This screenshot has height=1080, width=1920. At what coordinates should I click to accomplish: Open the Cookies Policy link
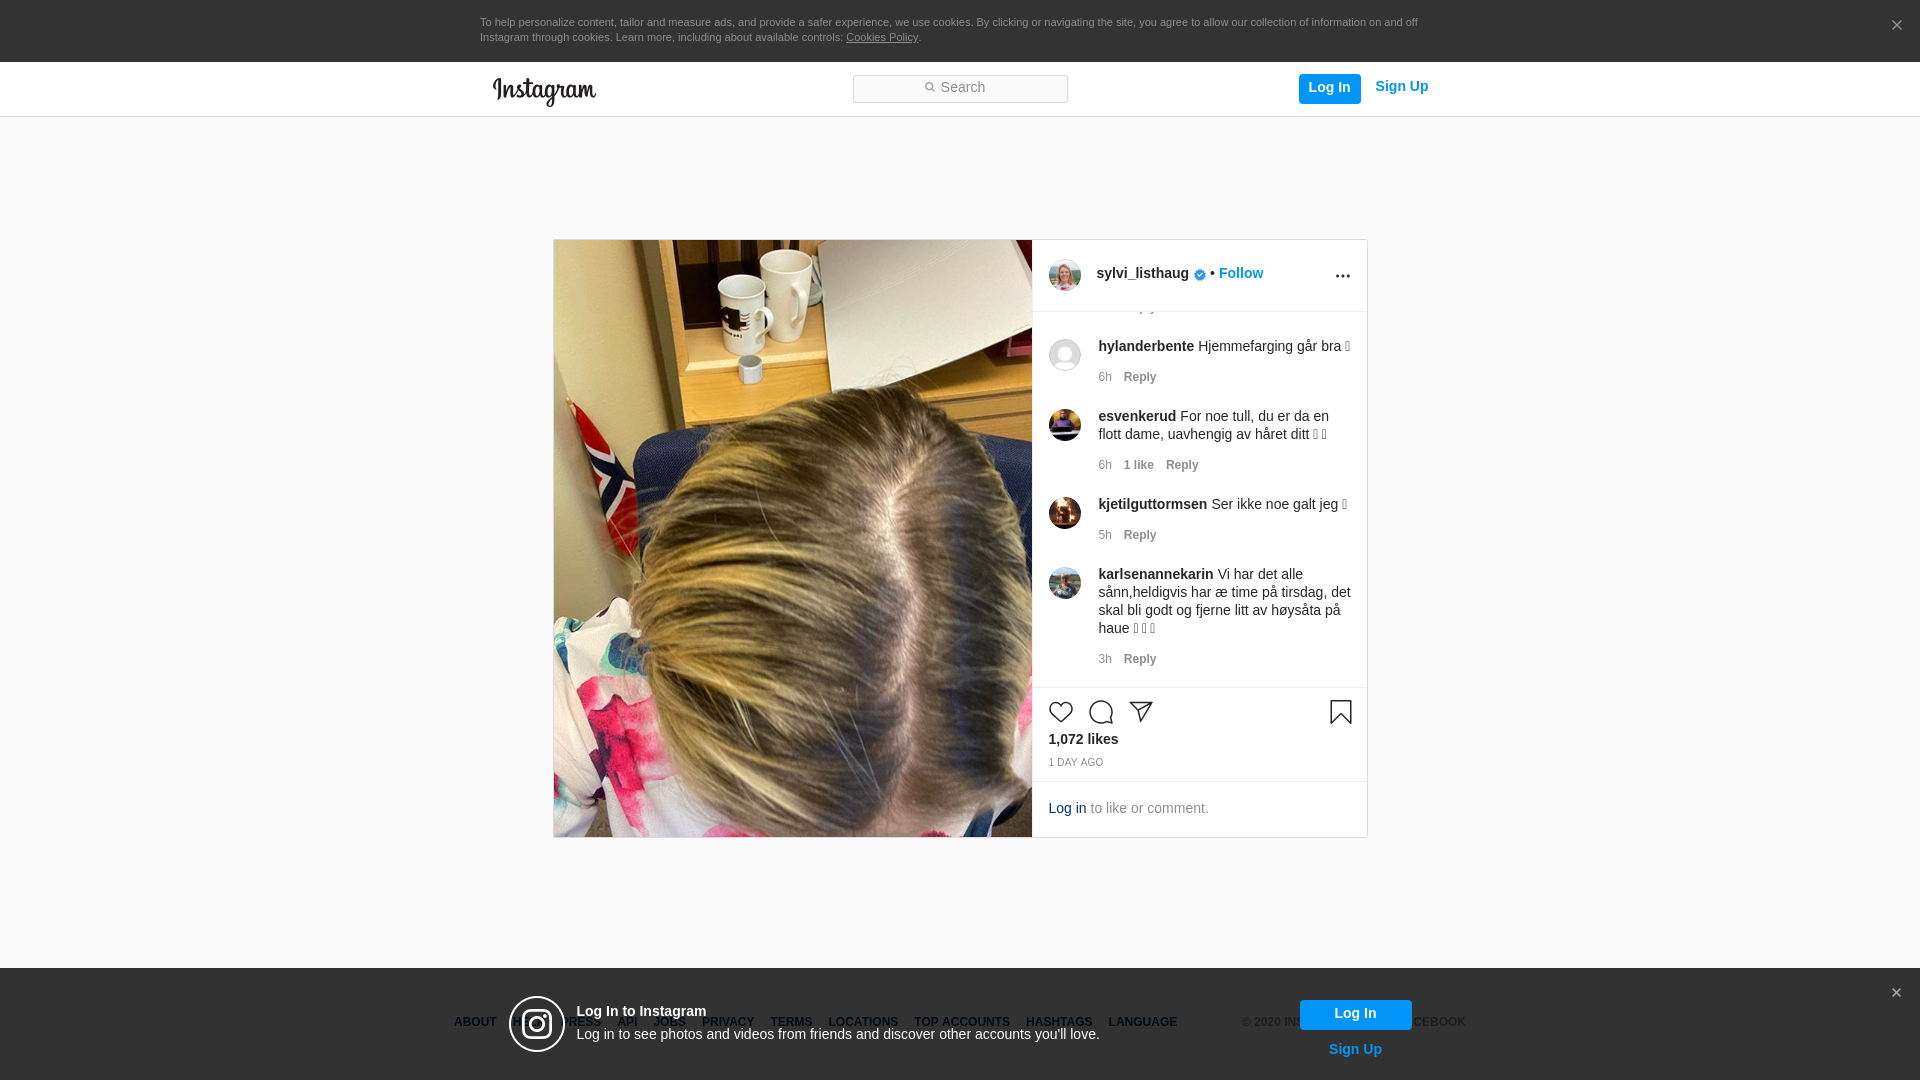(882, 38)
